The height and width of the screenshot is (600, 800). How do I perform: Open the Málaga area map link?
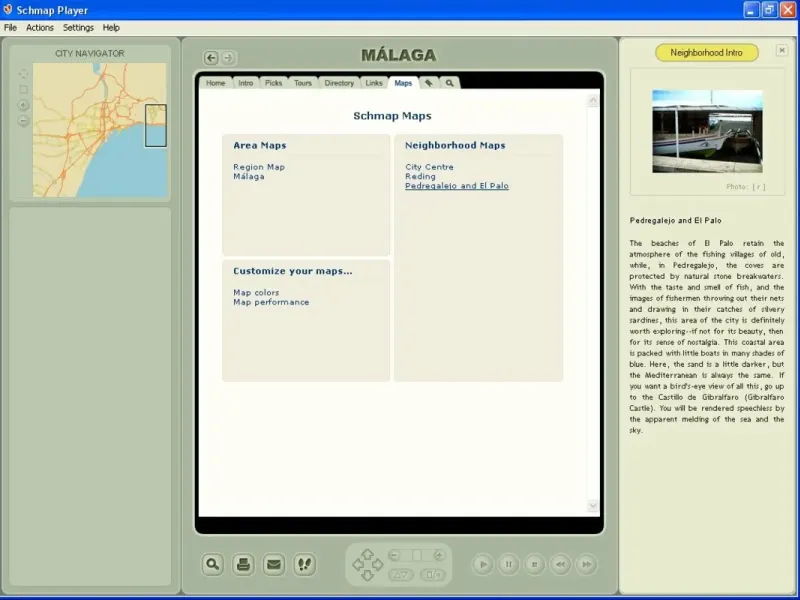(249, 177)
